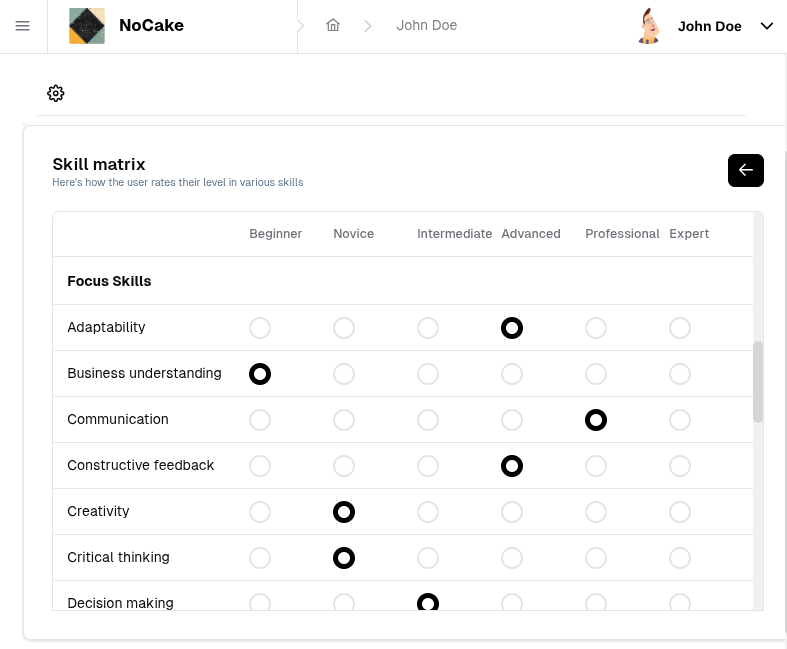Click the breadcrumb chevron after the home icon
Image resolution: width=787 pixels, height=649 pixels.
(368, 26)
